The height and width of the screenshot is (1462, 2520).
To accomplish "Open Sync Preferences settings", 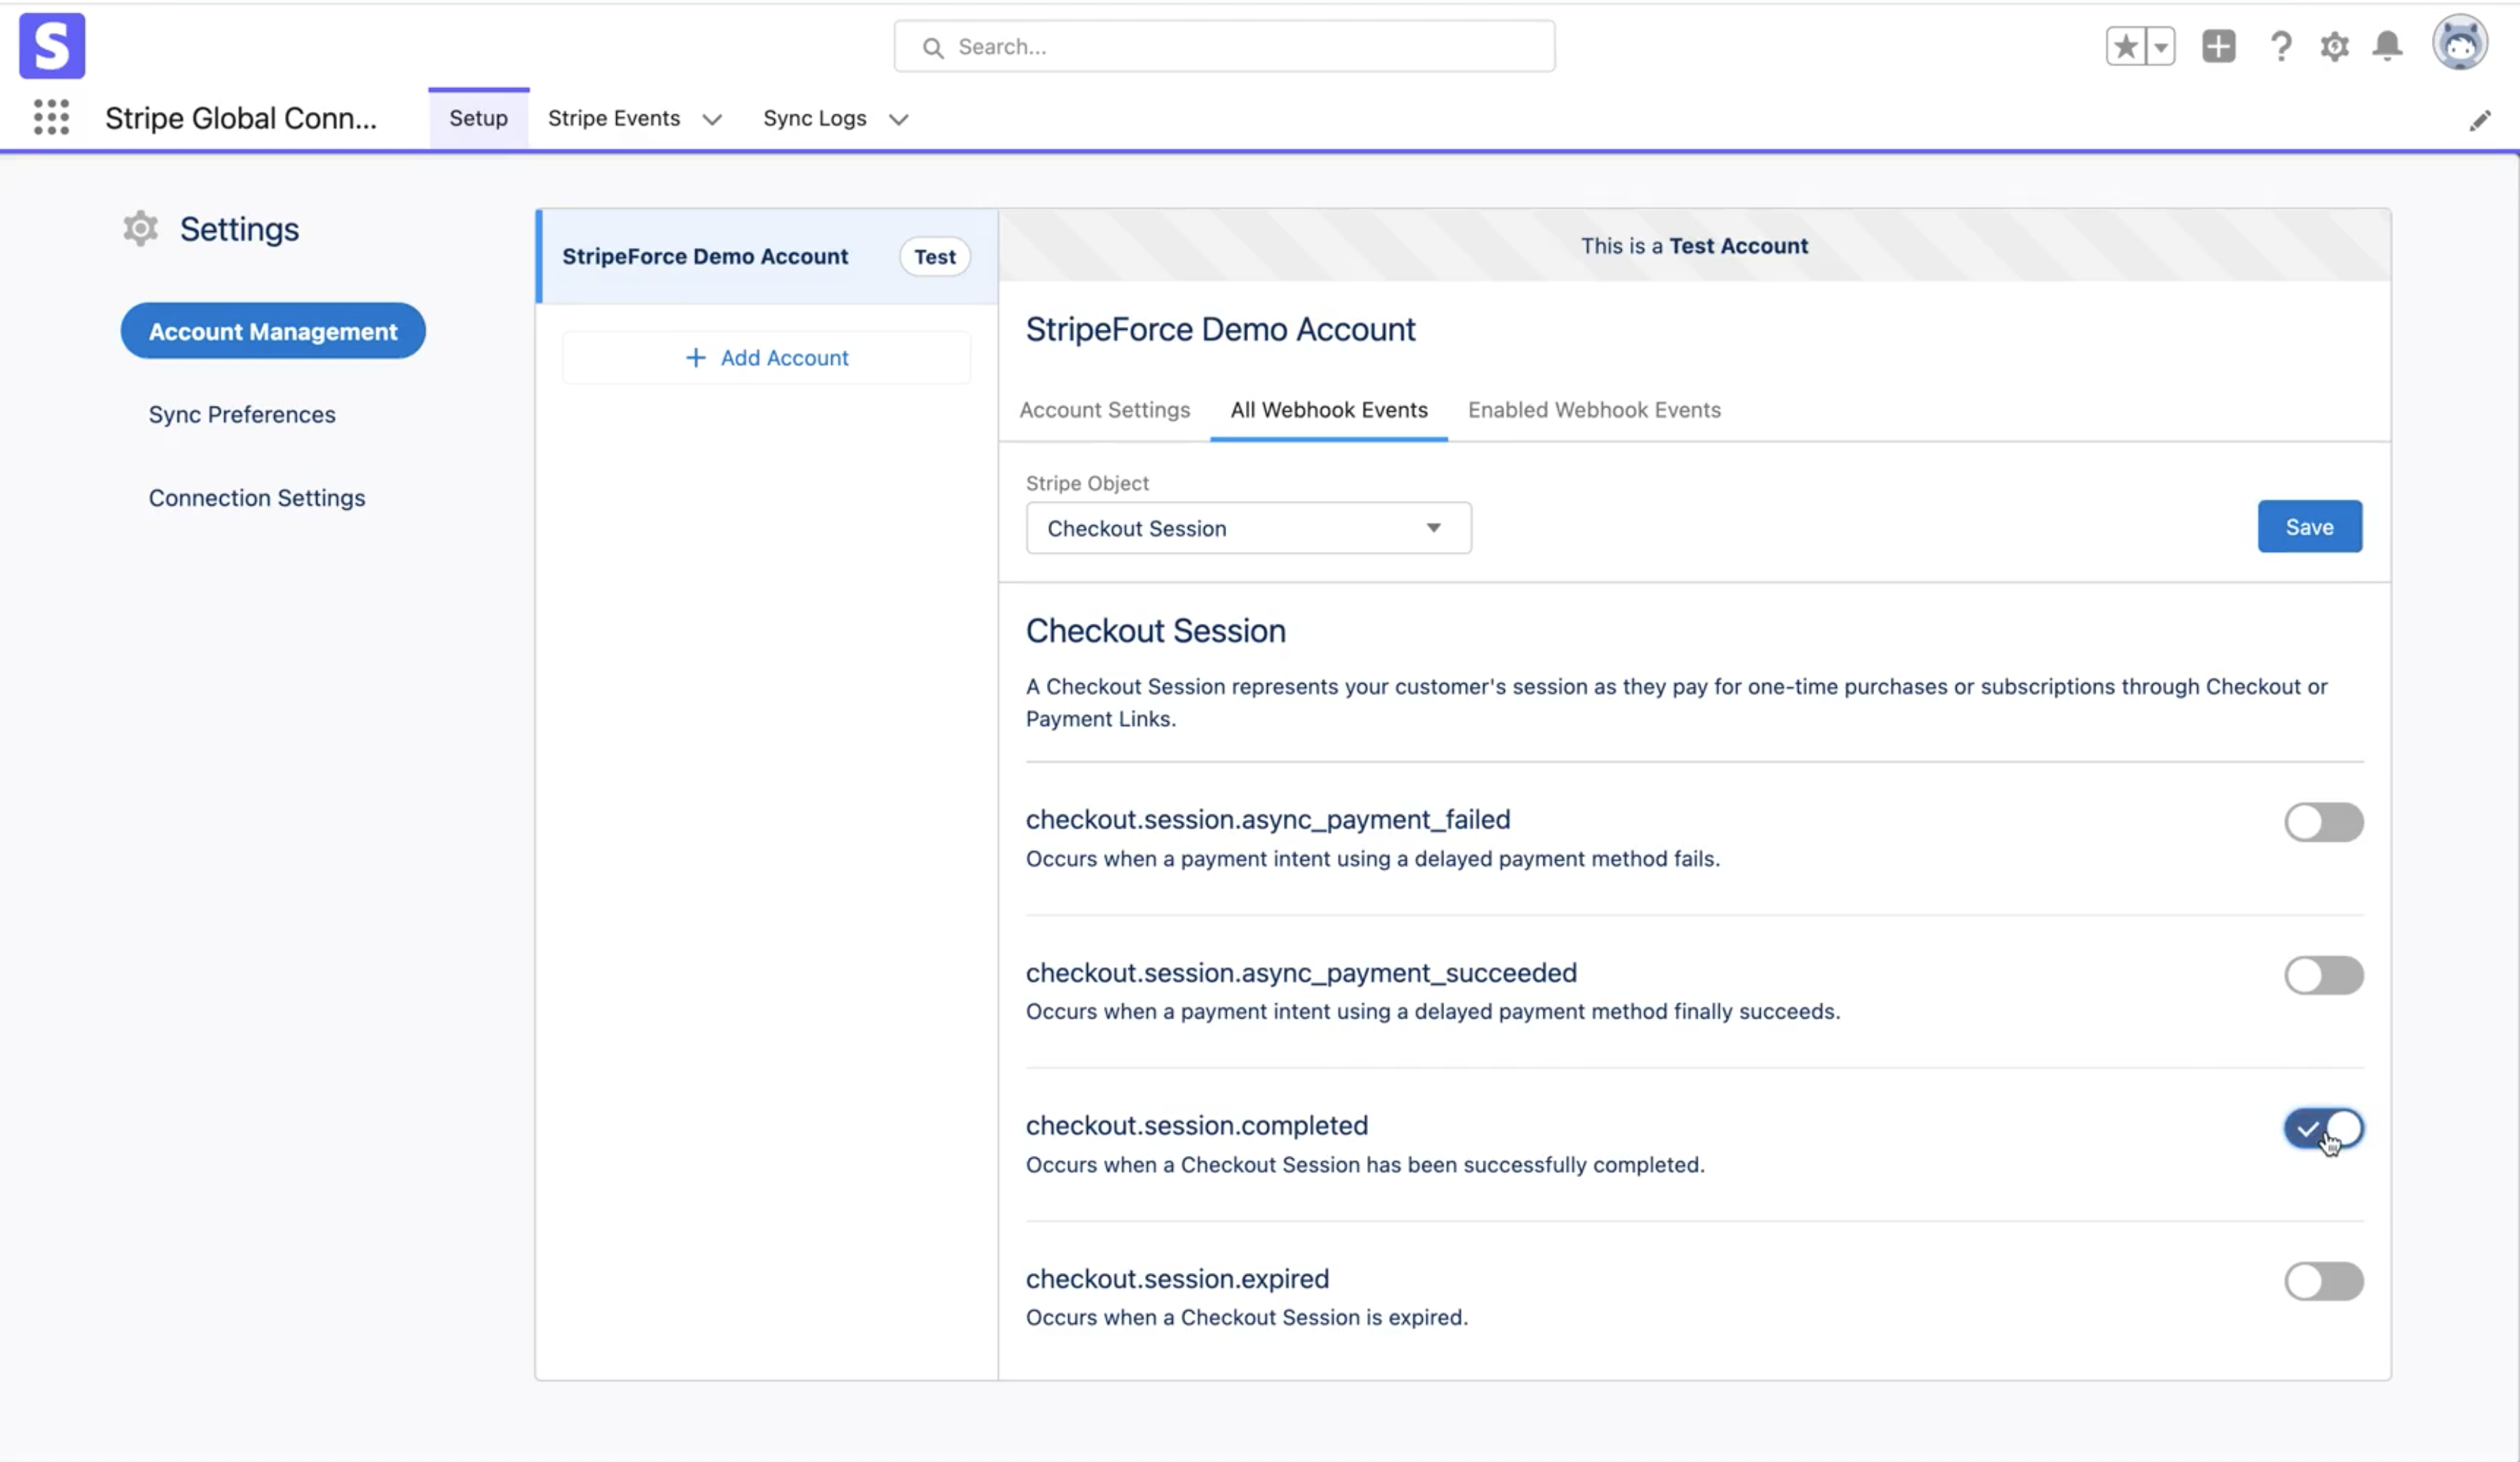I will click(x=242, y=414).
